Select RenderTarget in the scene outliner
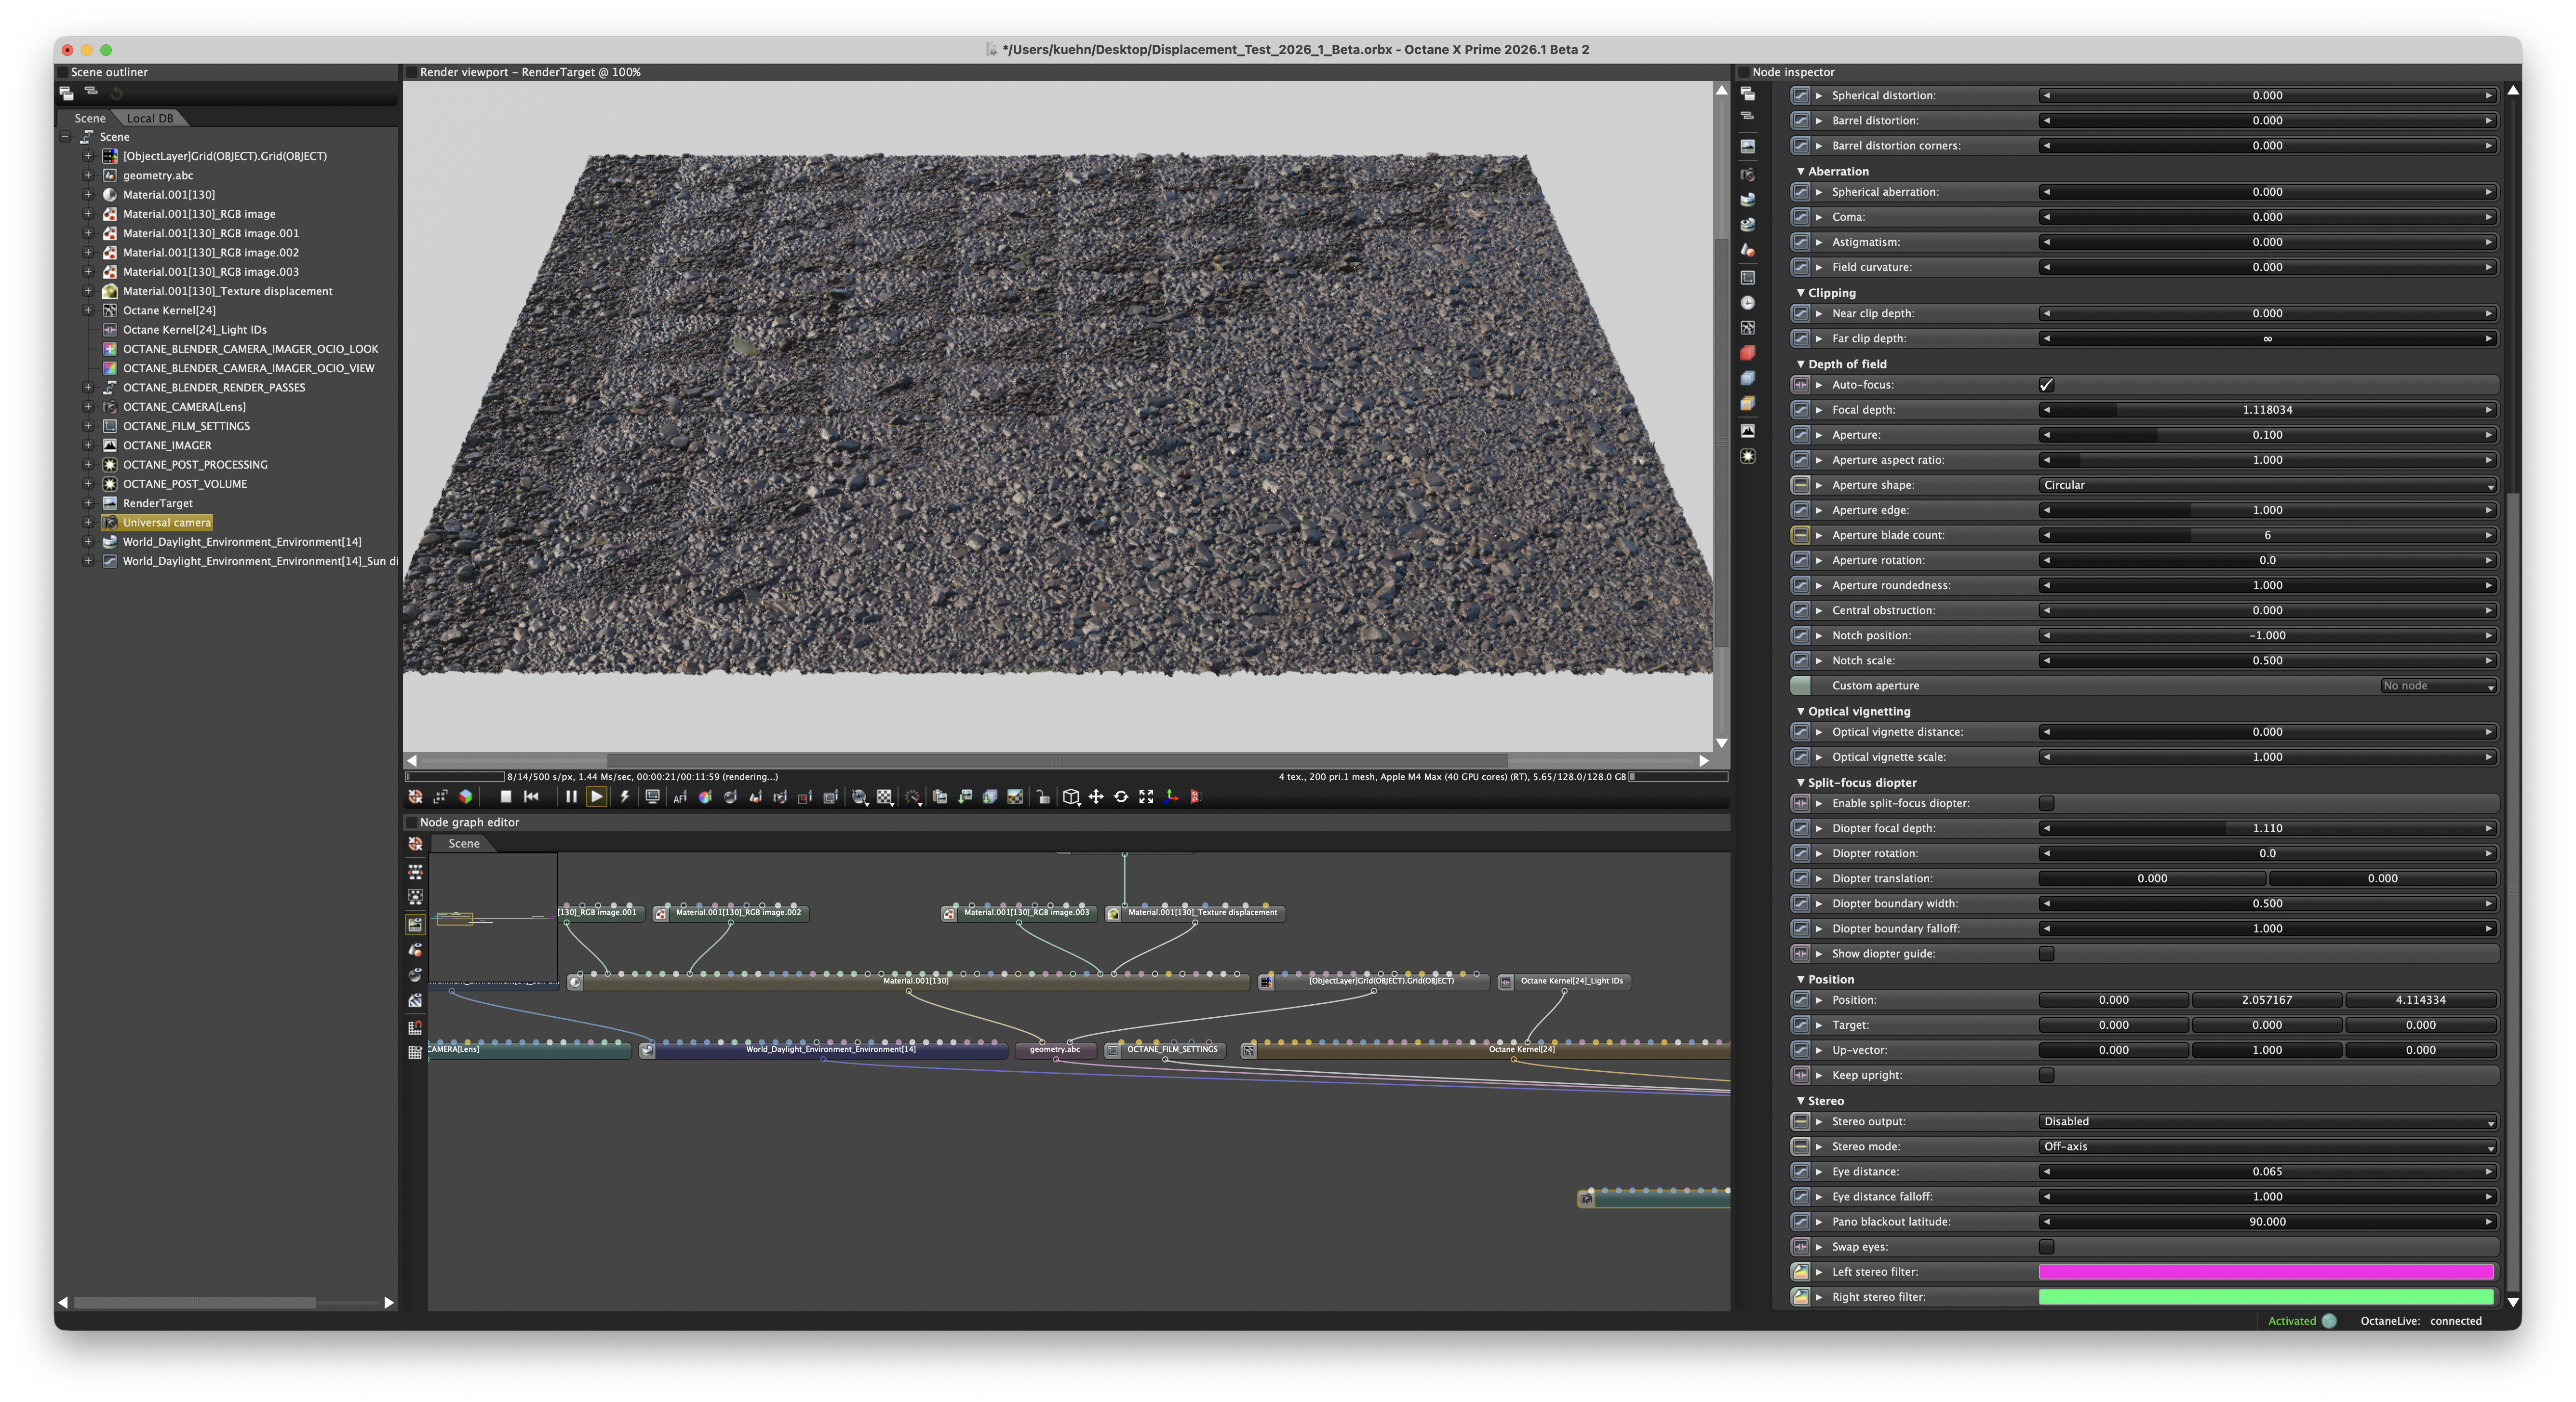The image size is (2576, 1402). [x=158, y=503]
